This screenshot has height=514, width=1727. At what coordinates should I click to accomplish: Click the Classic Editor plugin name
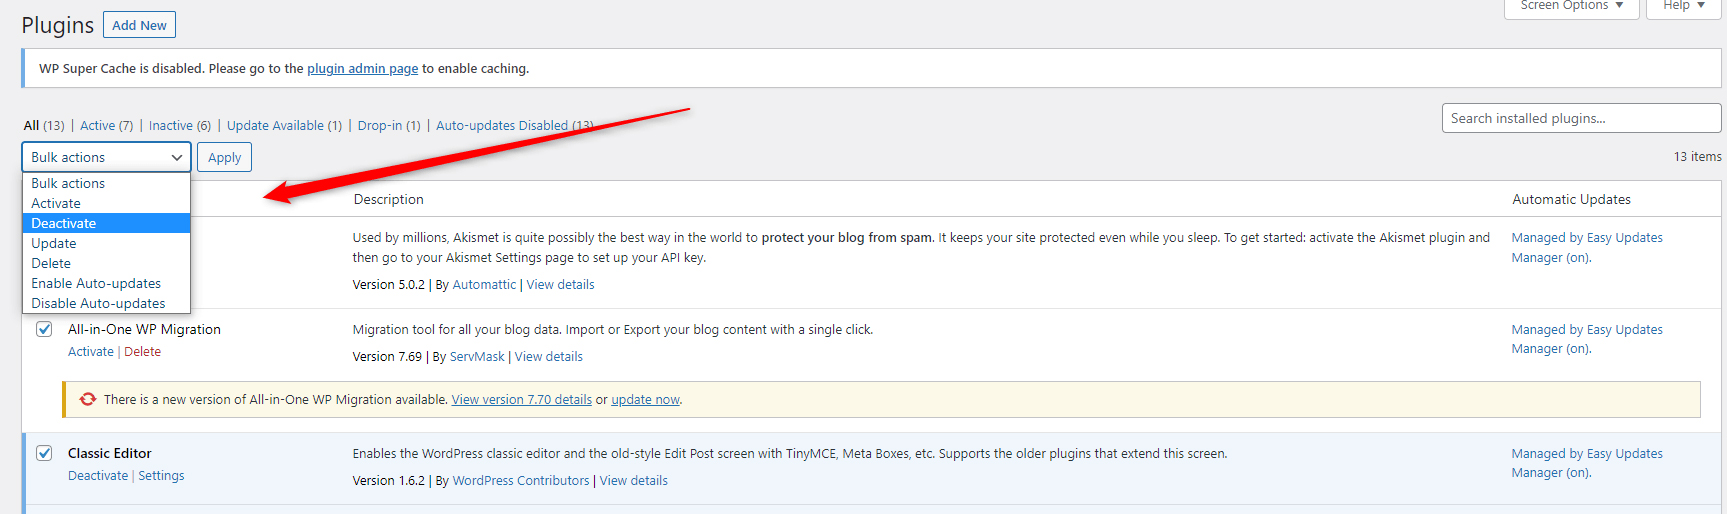110,453
